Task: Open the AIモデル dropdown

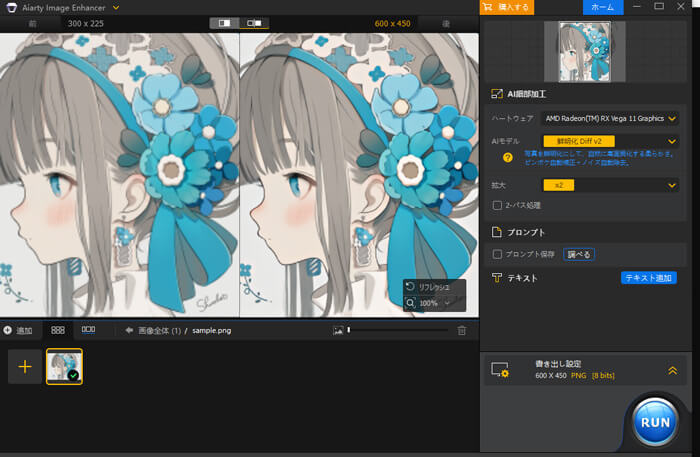Action: point(672,142)
